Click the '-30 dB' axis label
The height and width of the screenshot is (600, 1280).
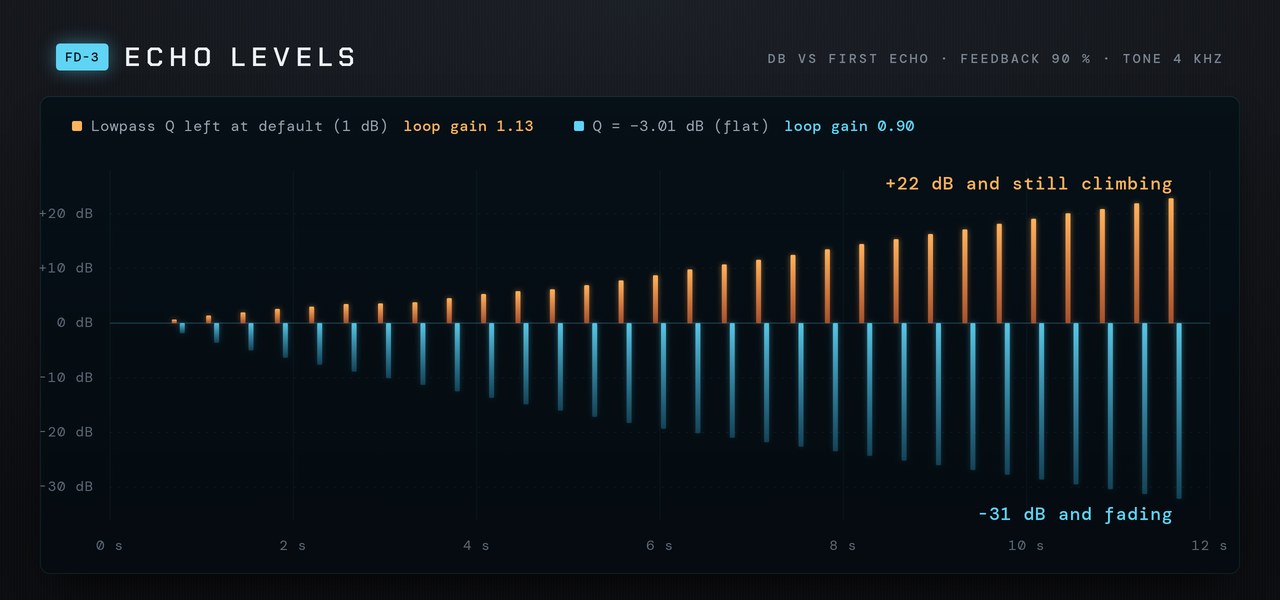66,487
